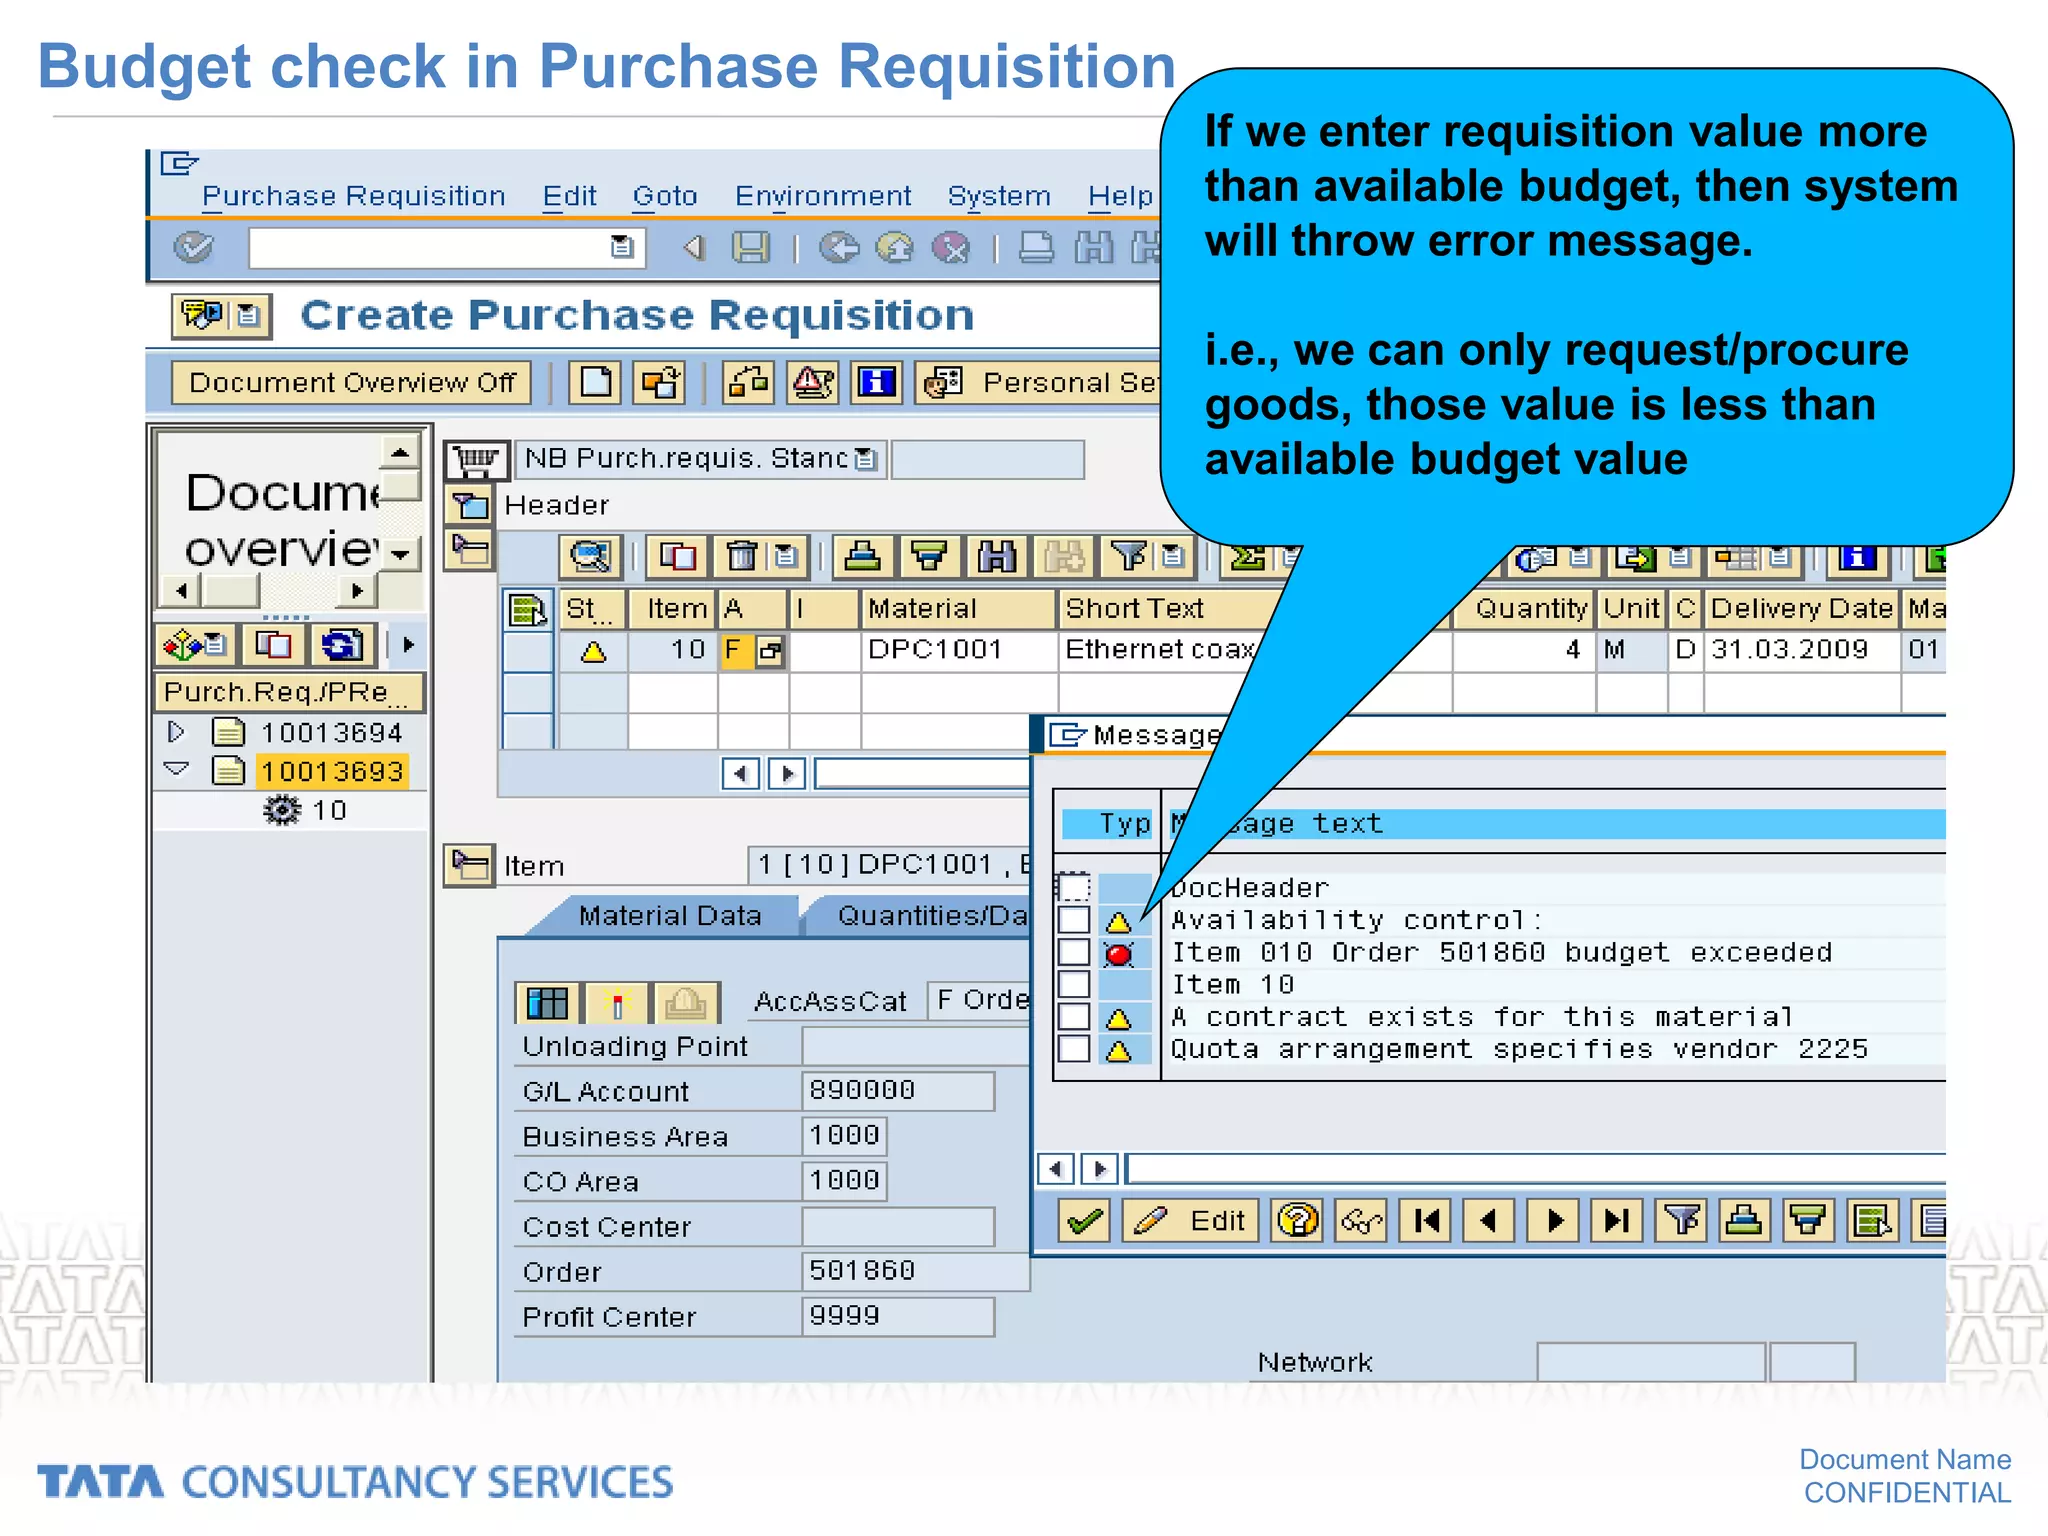Check the box beside budget exceeded message
The image size is (2048, 1536).
pos(1074,951)
